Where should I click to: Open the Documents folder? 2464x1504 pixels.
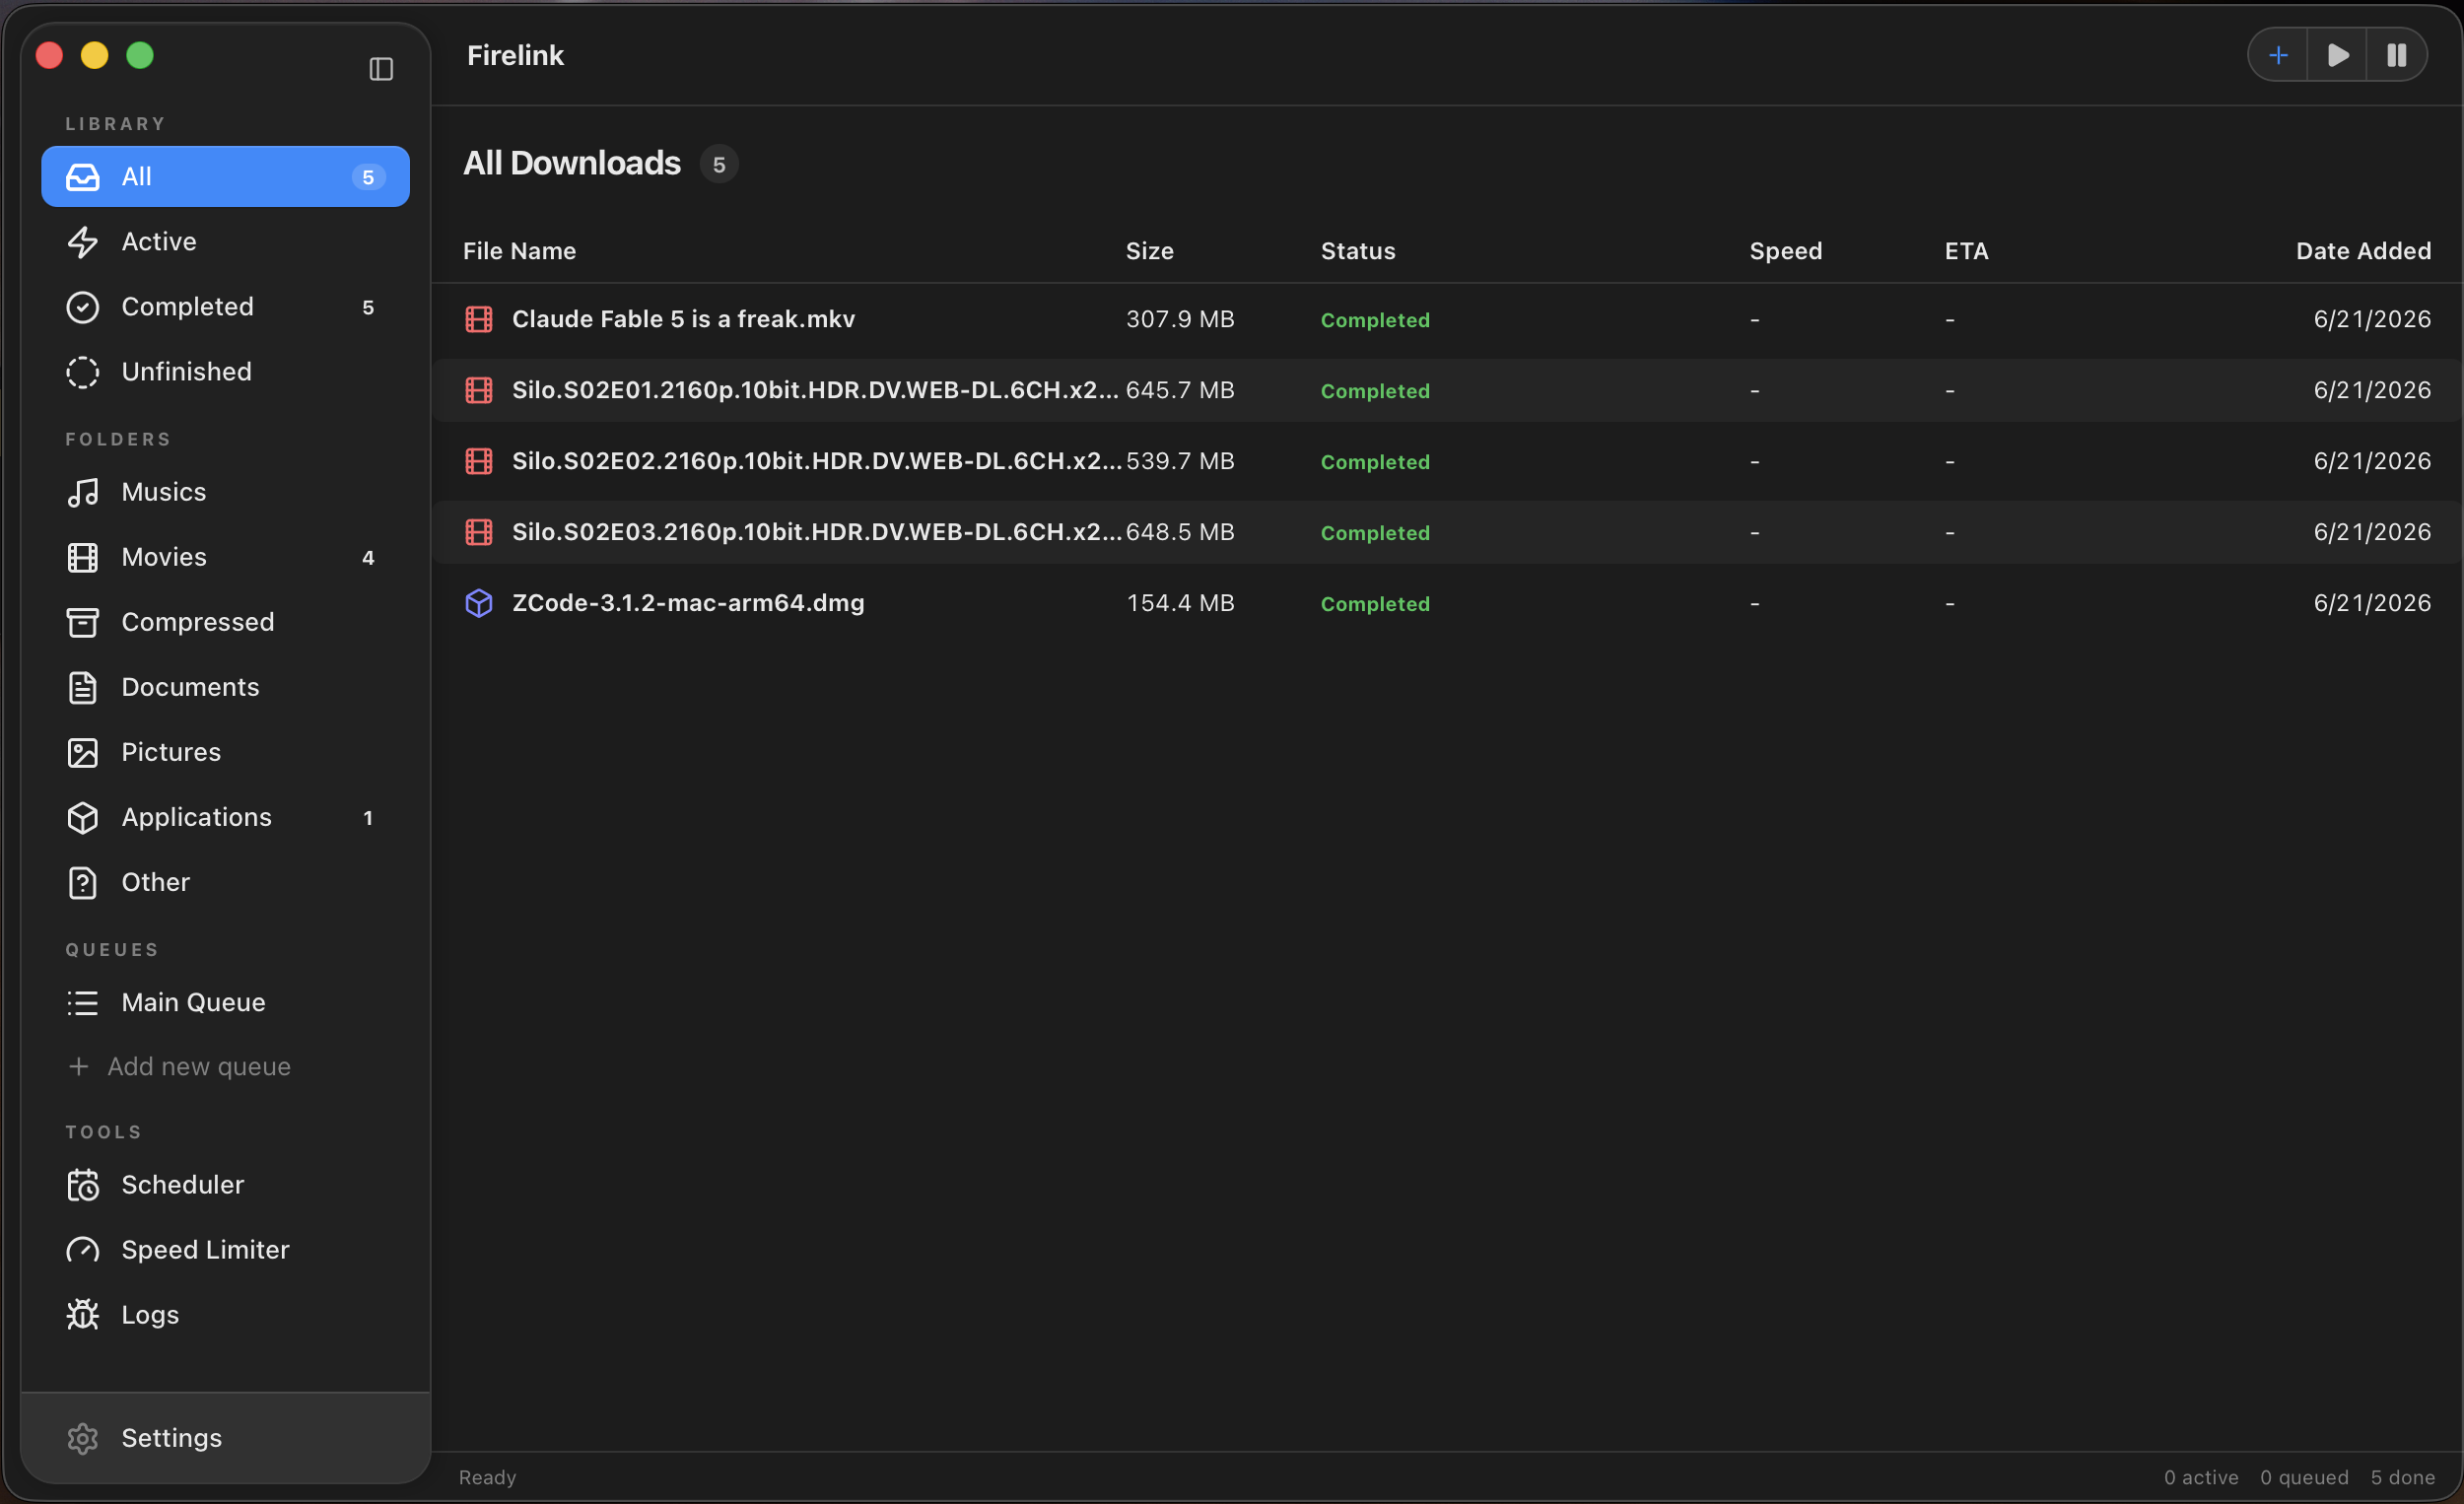tap(225, 687)
